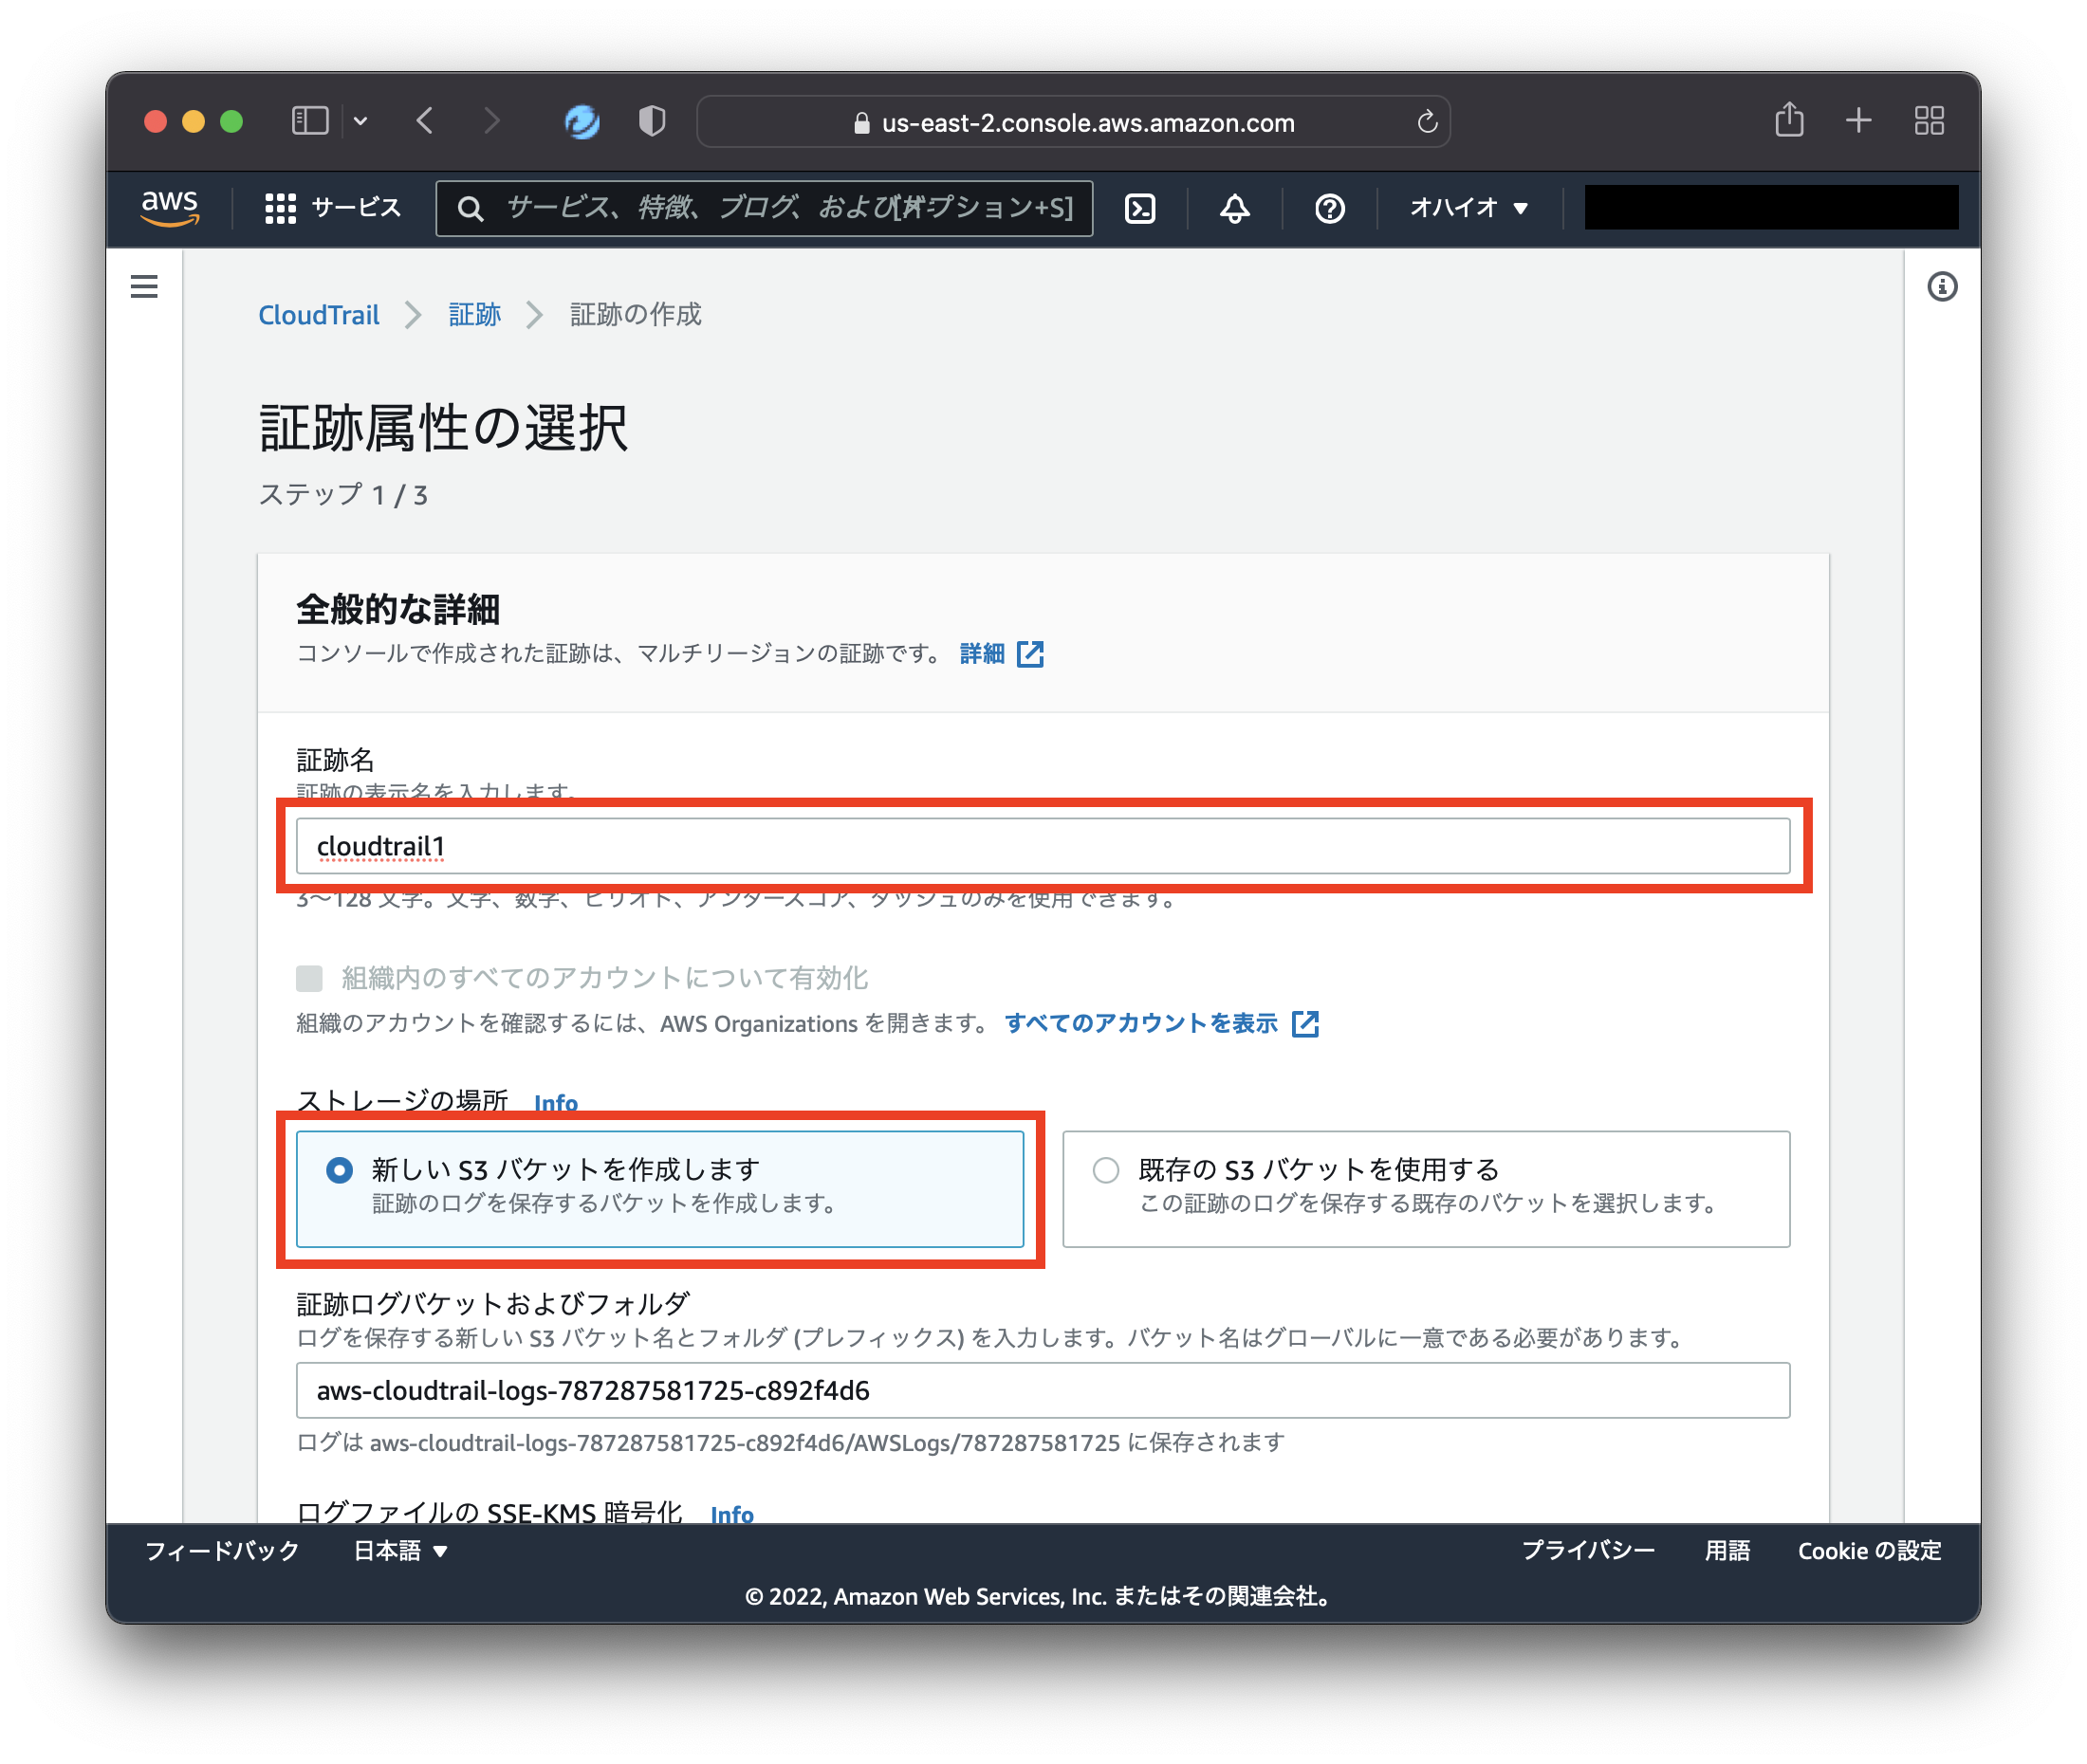Open the 詳細 link next to multi-region text
2087x1764 pixels.
(x=983, y=654)
